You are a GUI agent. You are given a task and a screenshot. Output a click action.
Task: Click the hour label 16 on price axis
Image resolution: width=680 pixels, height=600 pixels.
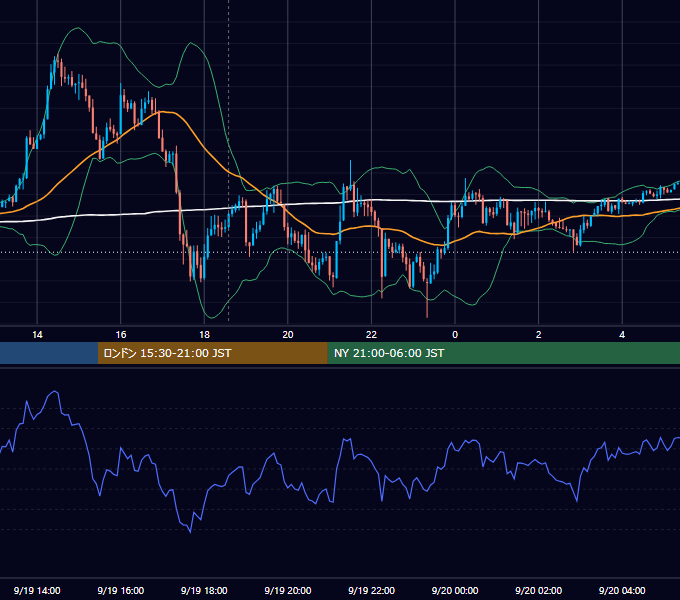tap(121, 335)
